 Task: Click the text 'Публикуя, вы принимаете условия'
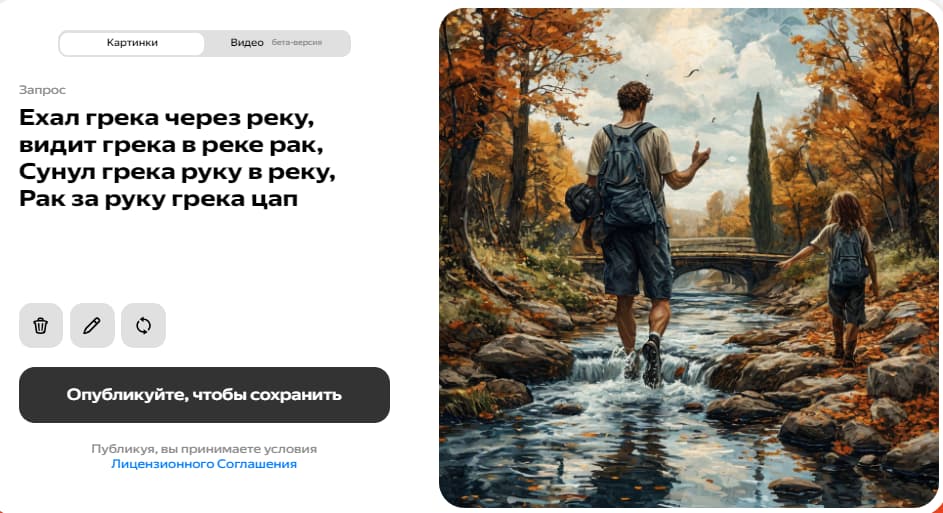pos(204,449)
